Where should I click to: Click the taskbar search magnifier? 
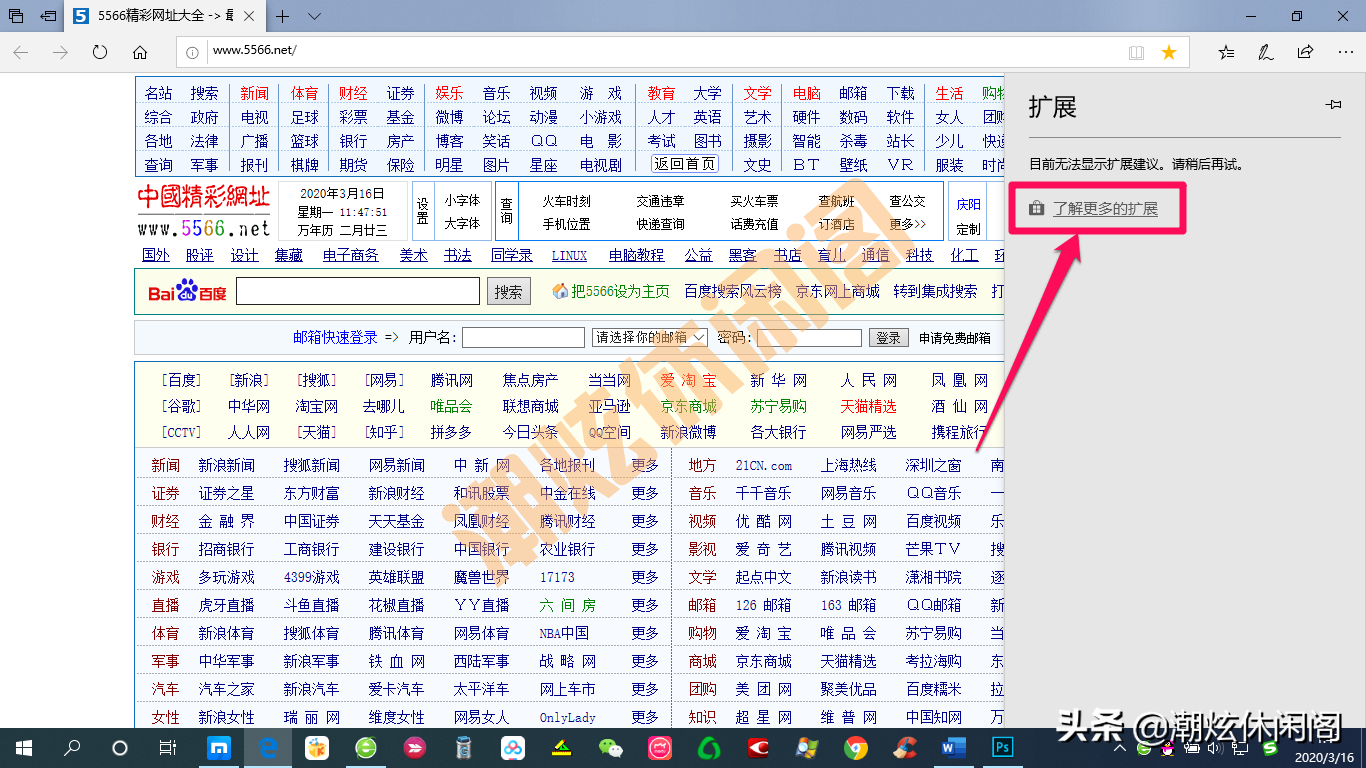coord(72,747)
